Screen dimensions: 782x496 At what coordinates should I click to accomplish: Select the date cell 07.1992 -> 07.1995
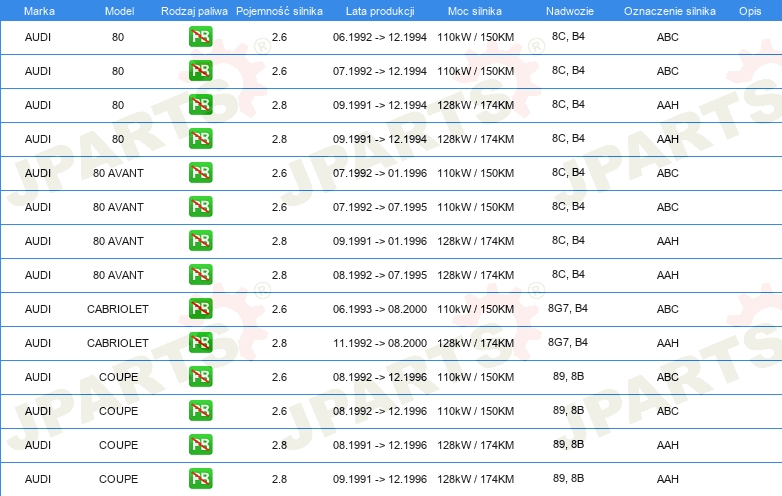[380, 207]
